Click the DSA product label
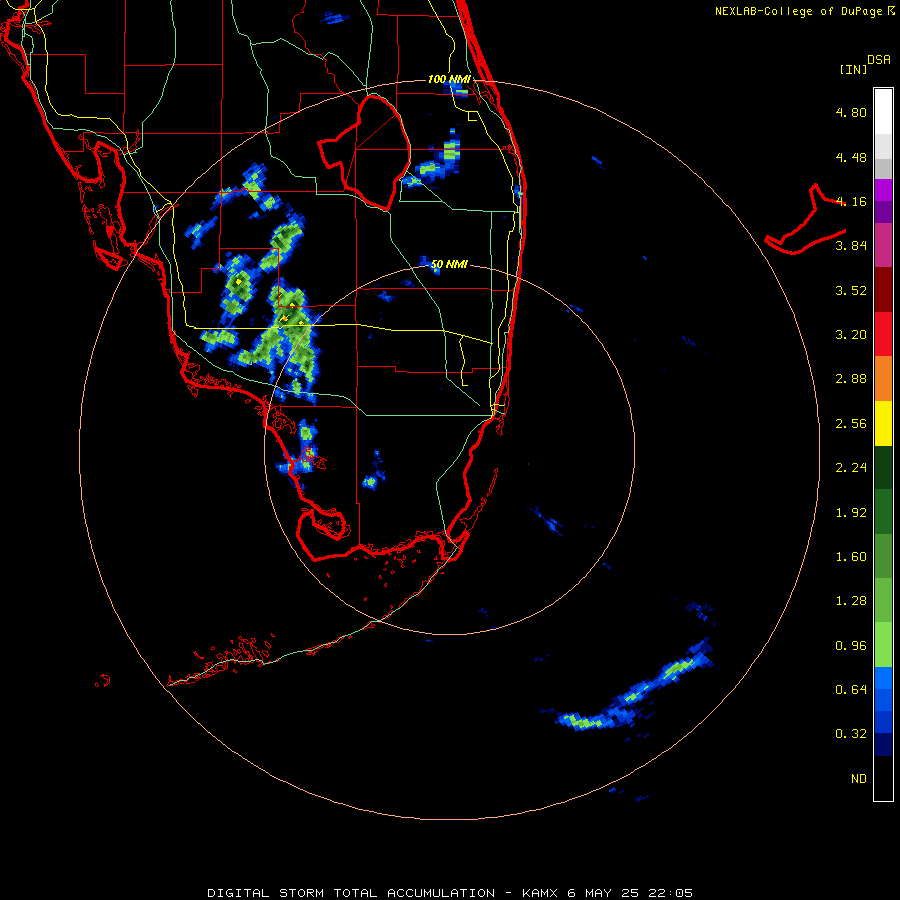Screen dimensions: 900x900 (x=879, y=60)
